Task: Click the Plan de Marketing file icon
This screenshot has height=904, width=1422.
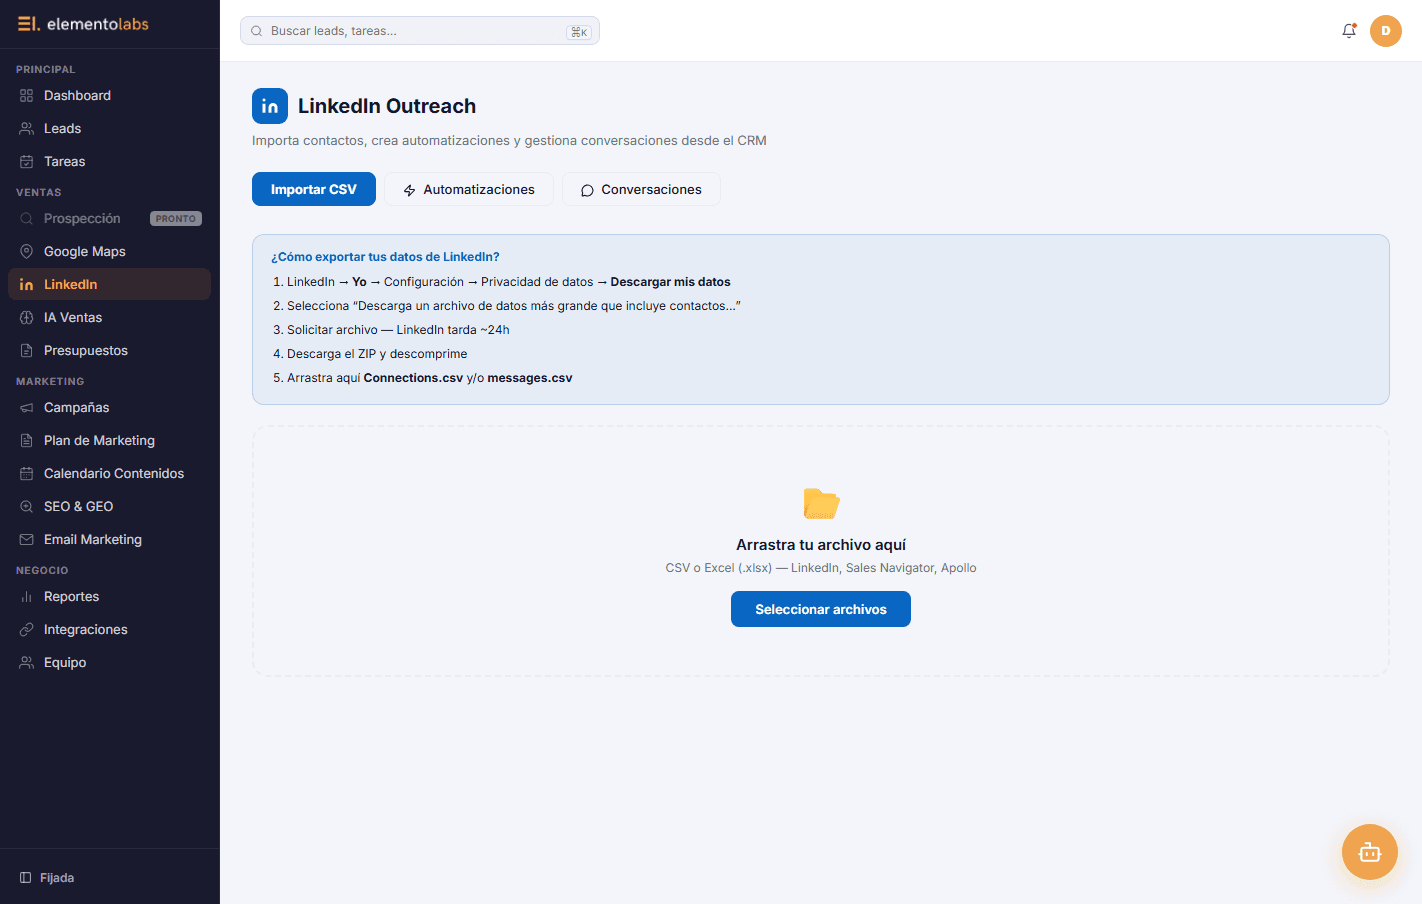Action: pyautogui.click(x=27, y=441)
